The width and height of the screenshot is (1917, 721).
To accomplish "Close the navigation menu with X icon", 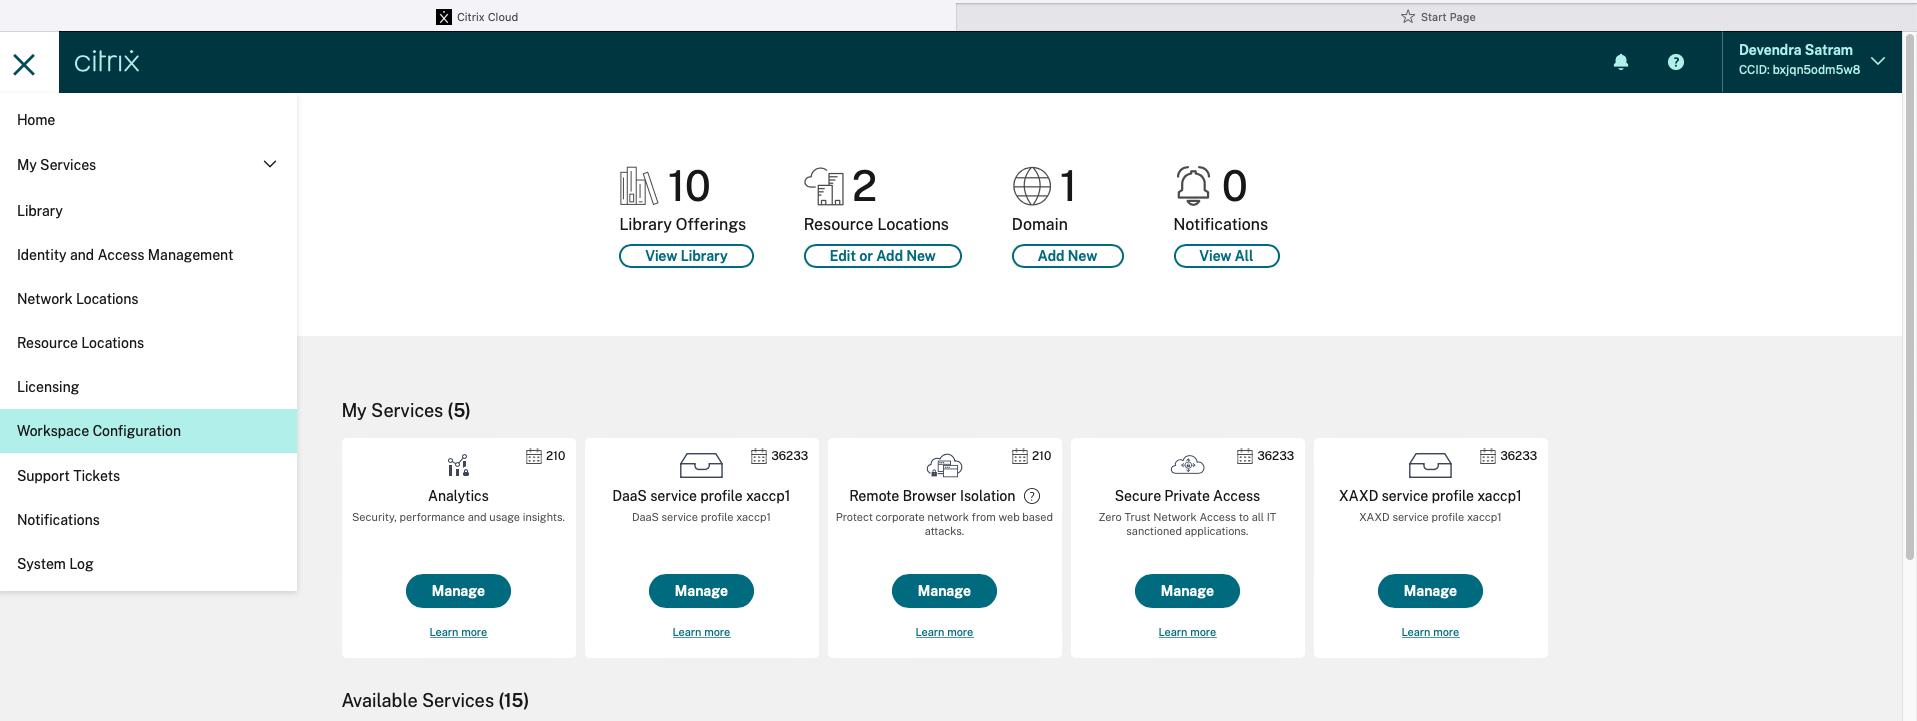I will pyautogui.click(x=24, y=64).
